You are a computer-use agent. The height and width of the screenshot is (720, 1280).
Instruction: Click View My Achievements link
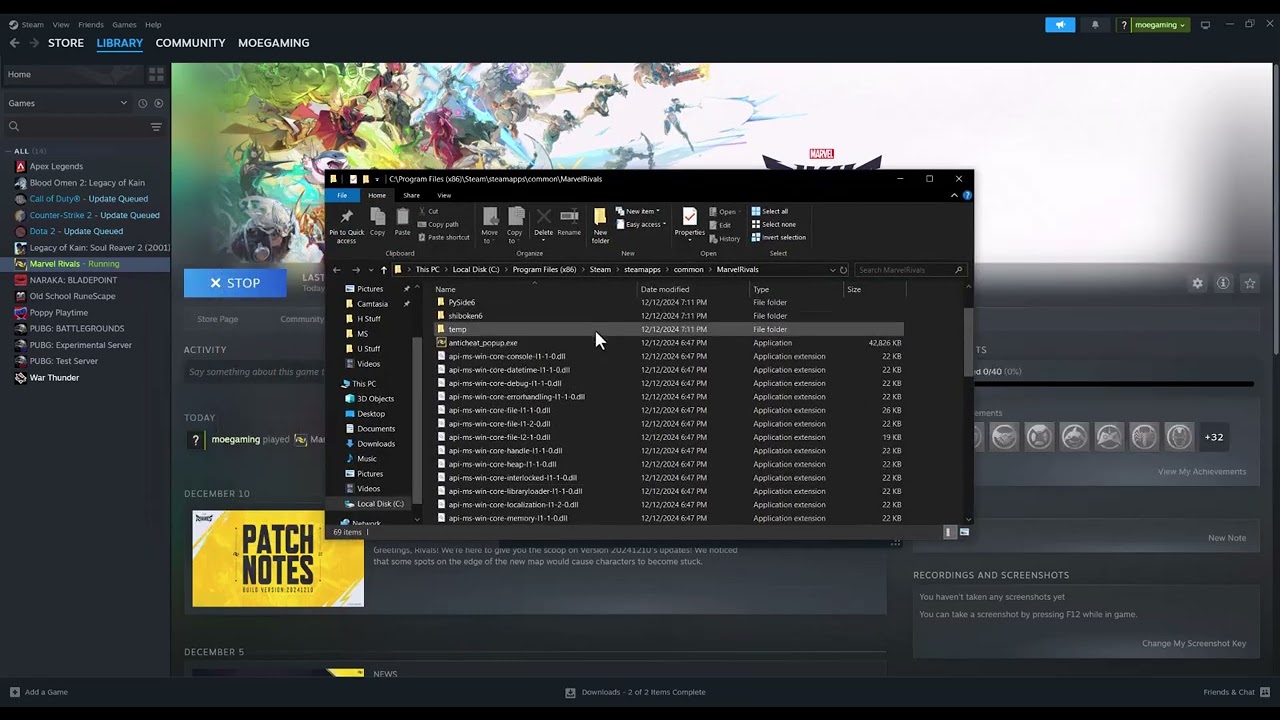coord(1202,472)
